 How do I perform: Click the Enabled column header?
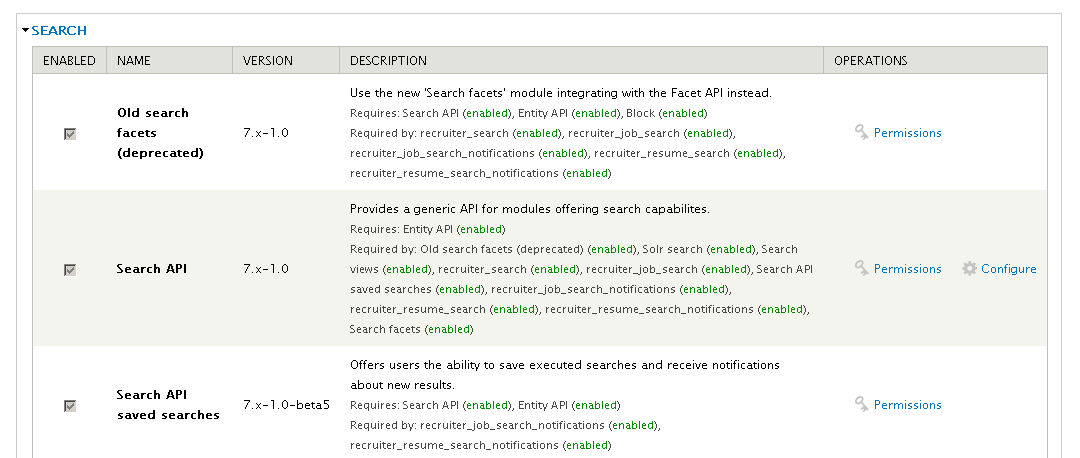point(69,61)
